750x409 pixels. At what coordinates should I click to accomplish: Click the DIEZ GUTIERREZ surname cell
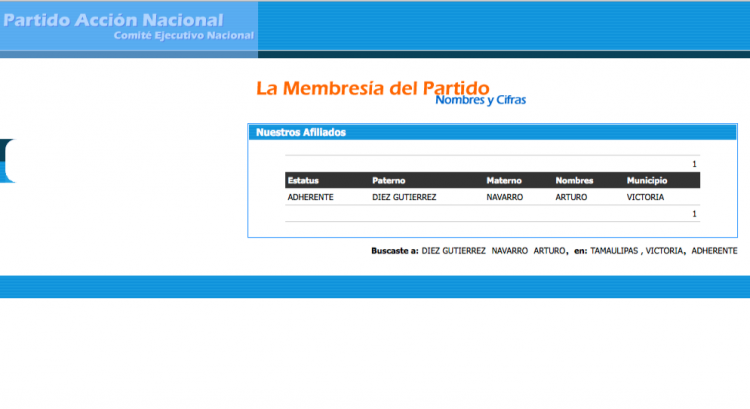[404, 198]
